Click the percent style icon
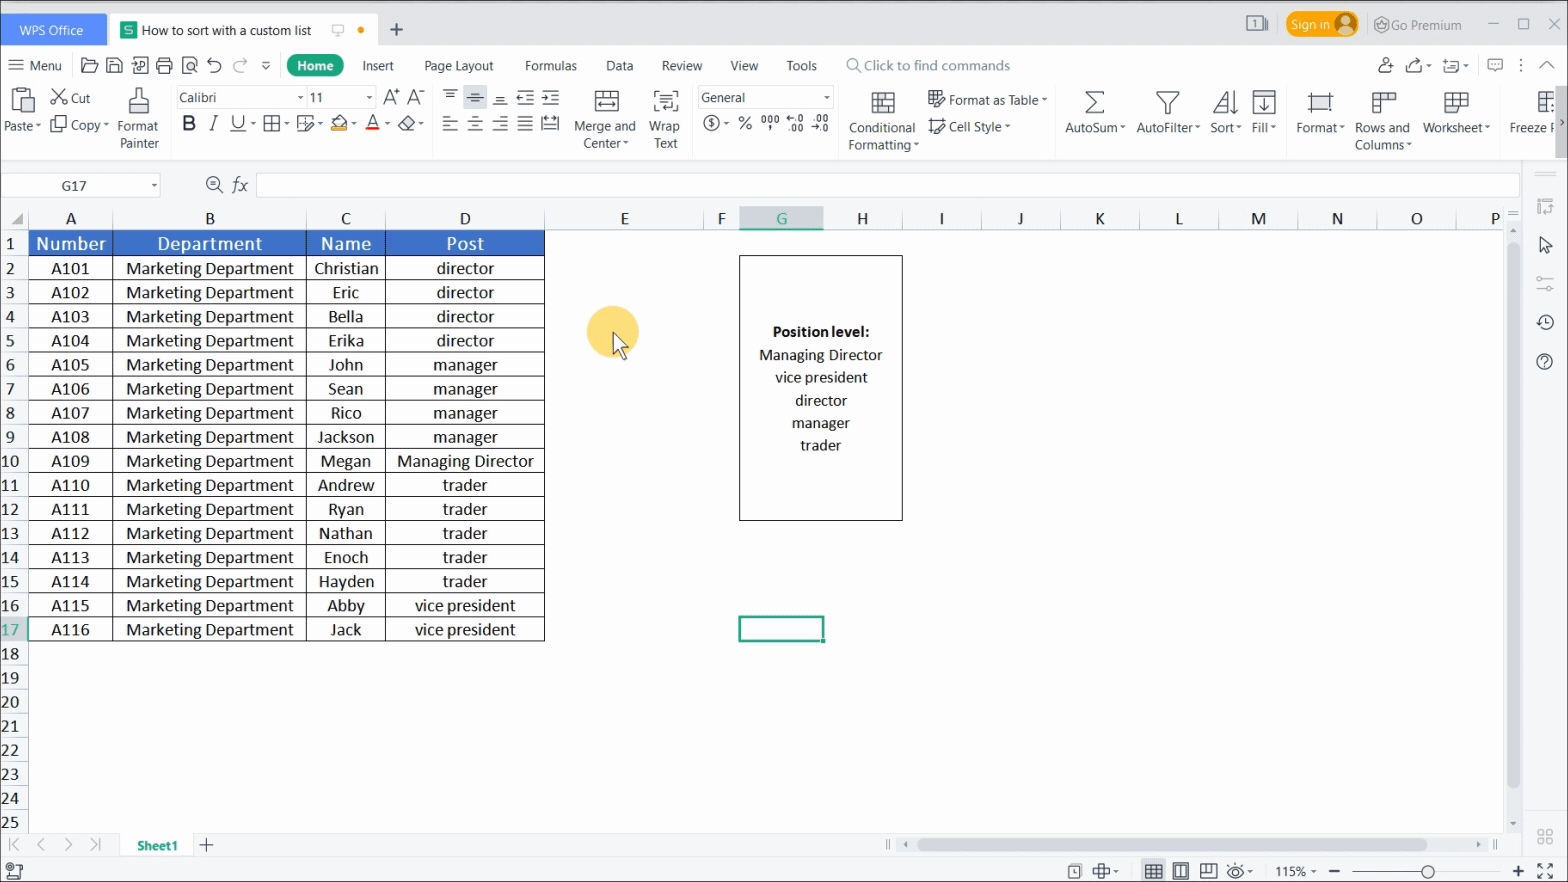This screenshot has width=1568, height=882. 745,123
